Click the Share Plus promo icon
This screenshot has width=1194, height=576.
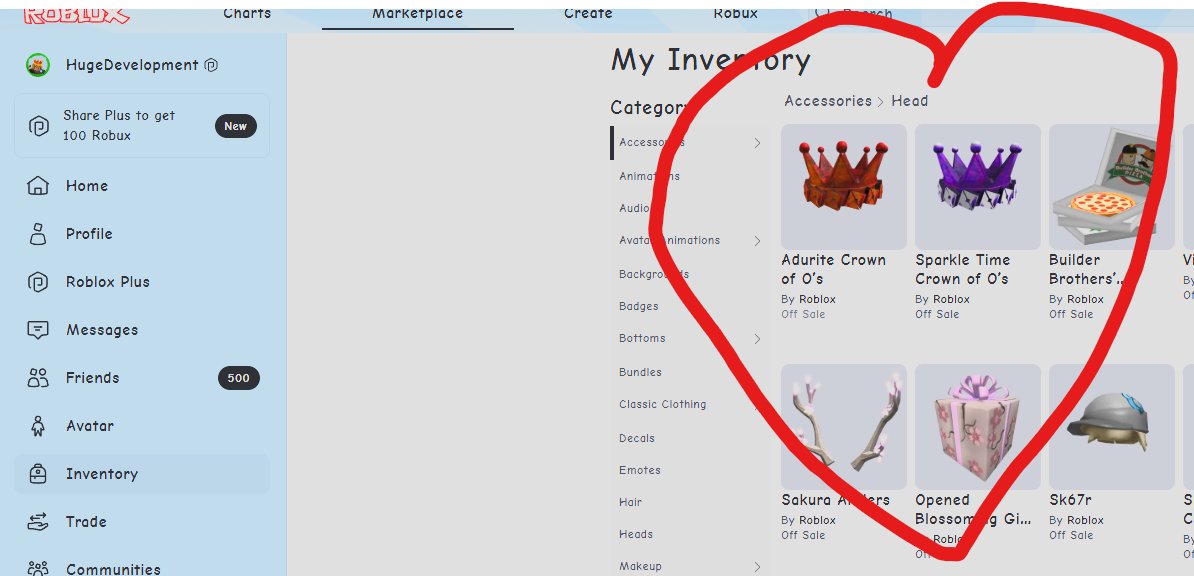[39, 126]
